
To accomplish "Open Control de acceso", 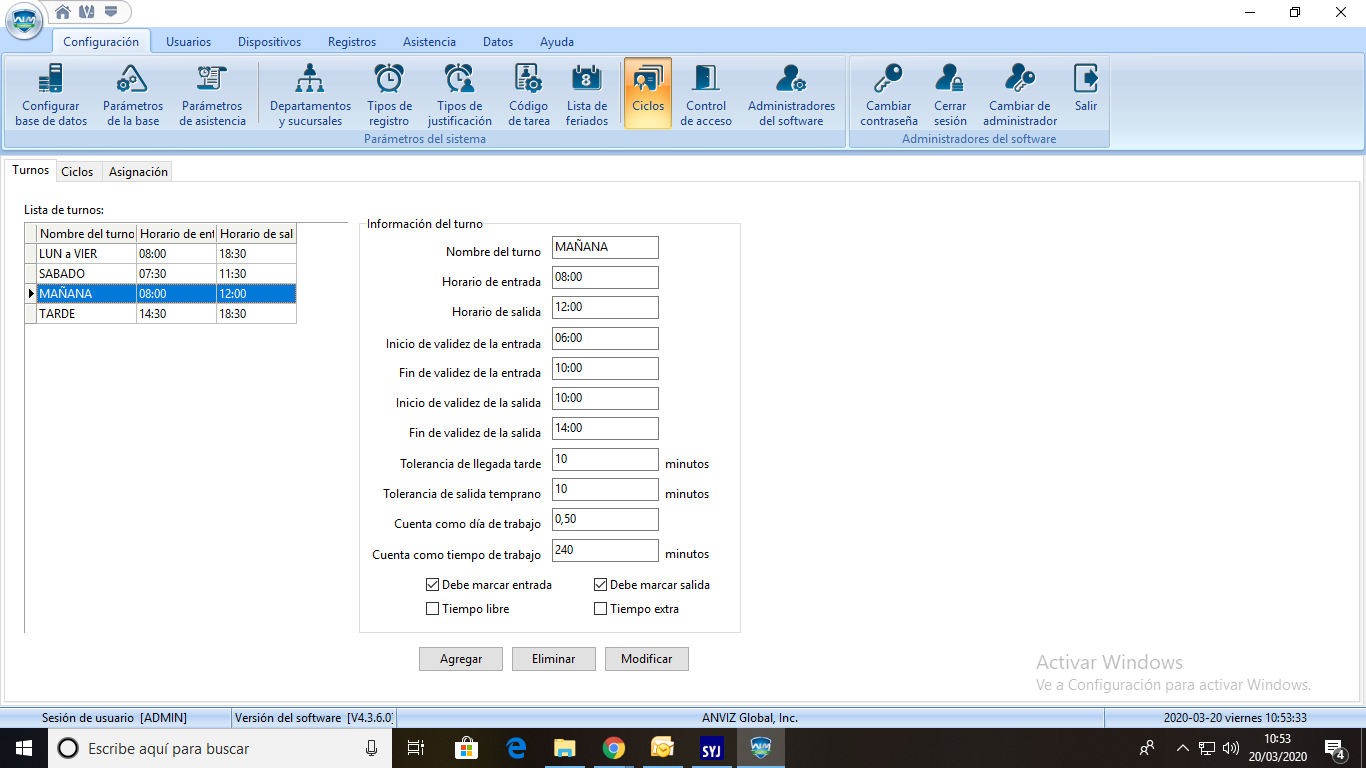I will [706, 94].
